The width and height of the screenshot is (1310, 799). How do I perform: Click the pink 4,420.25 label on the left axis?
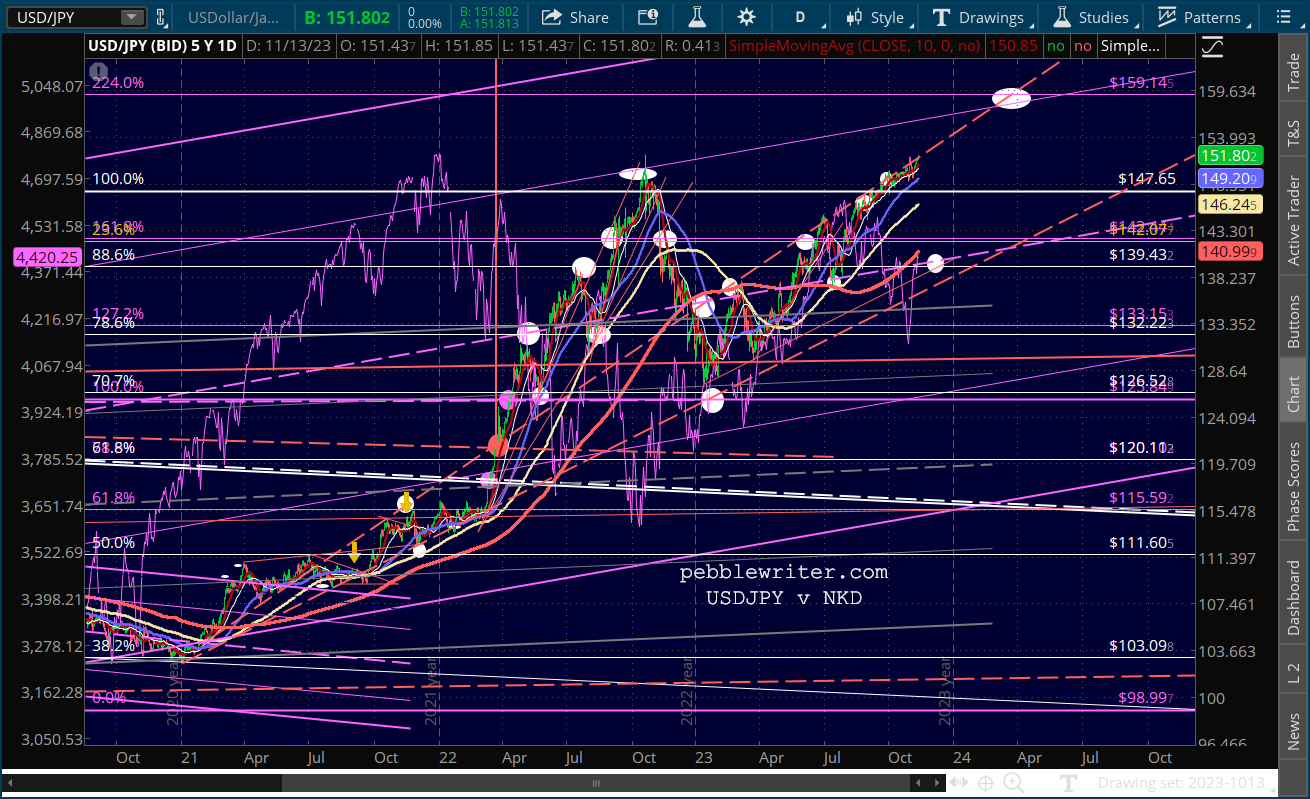[x=46, y=257]
